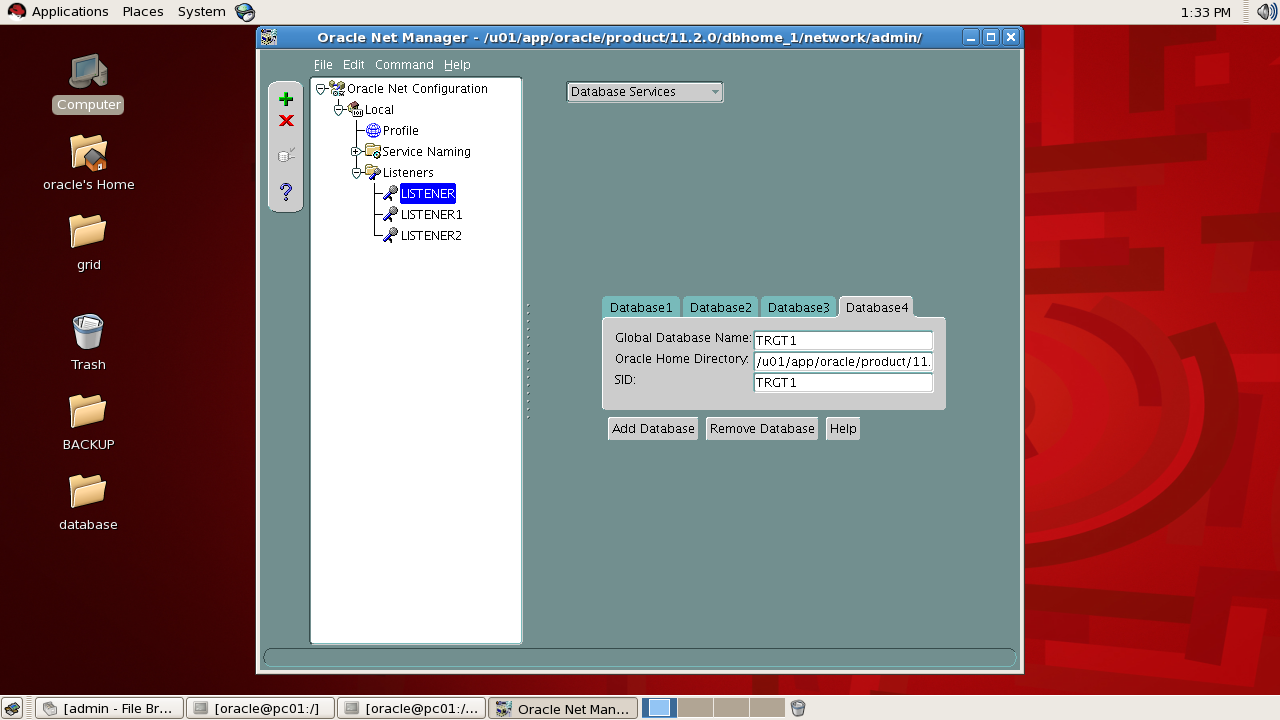The image size is (1280, 720).
Task: Switch to the oracle@pc01:/... terminal taskbar button
Action: click(411, 708)
